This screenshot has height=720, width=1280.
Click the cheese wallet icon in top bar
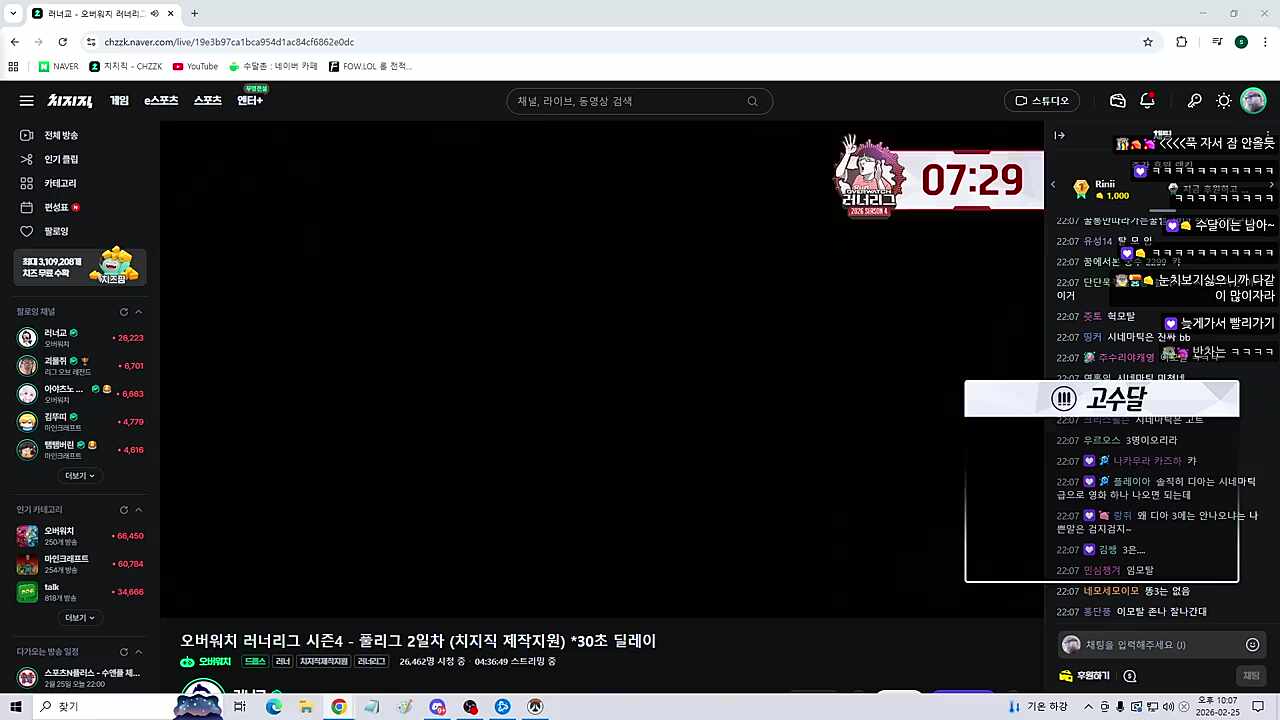pos(1117,100)
